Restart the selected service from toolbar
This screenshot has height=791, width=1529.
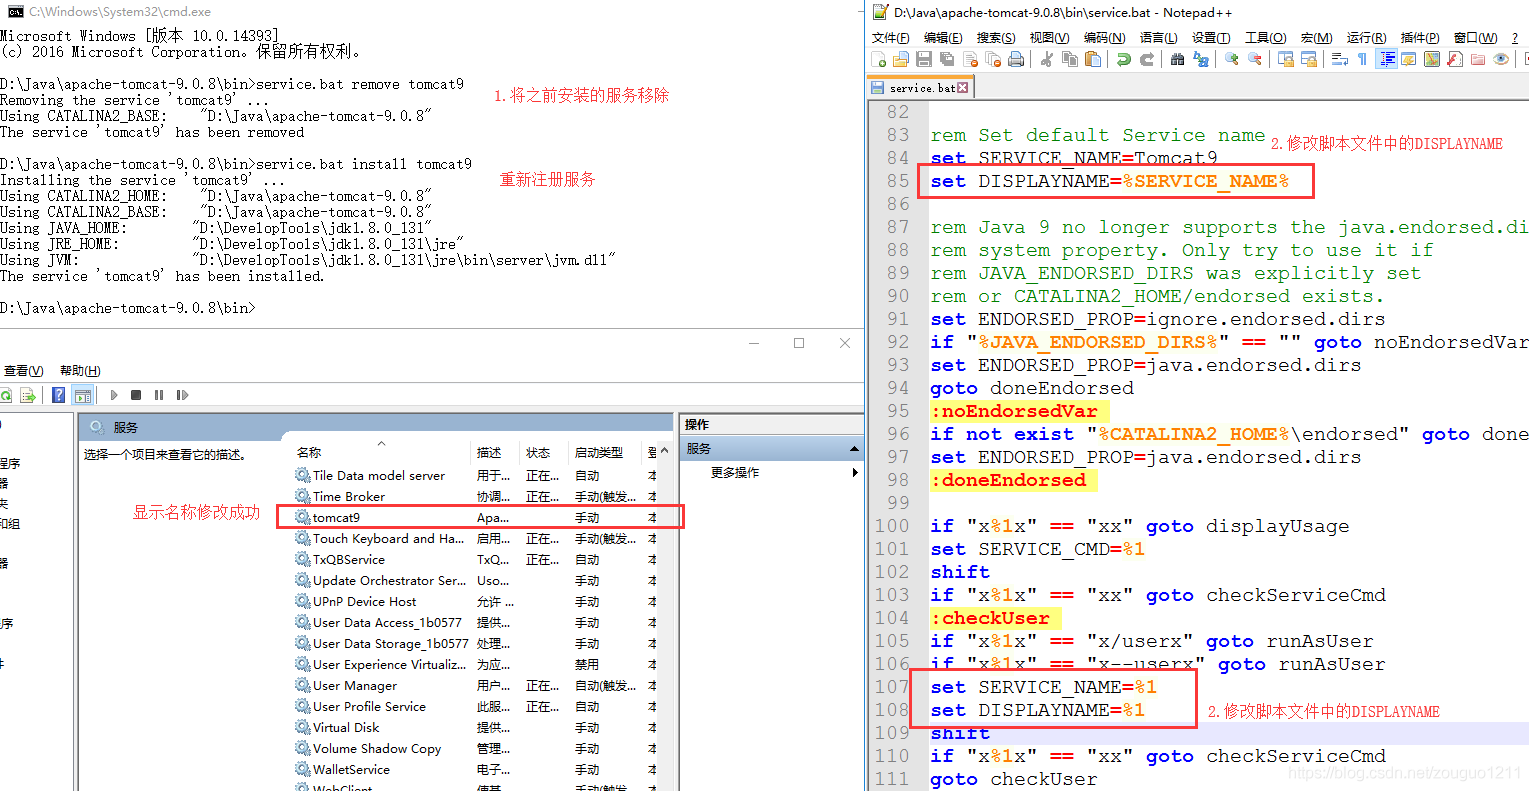tap(182, 395)
